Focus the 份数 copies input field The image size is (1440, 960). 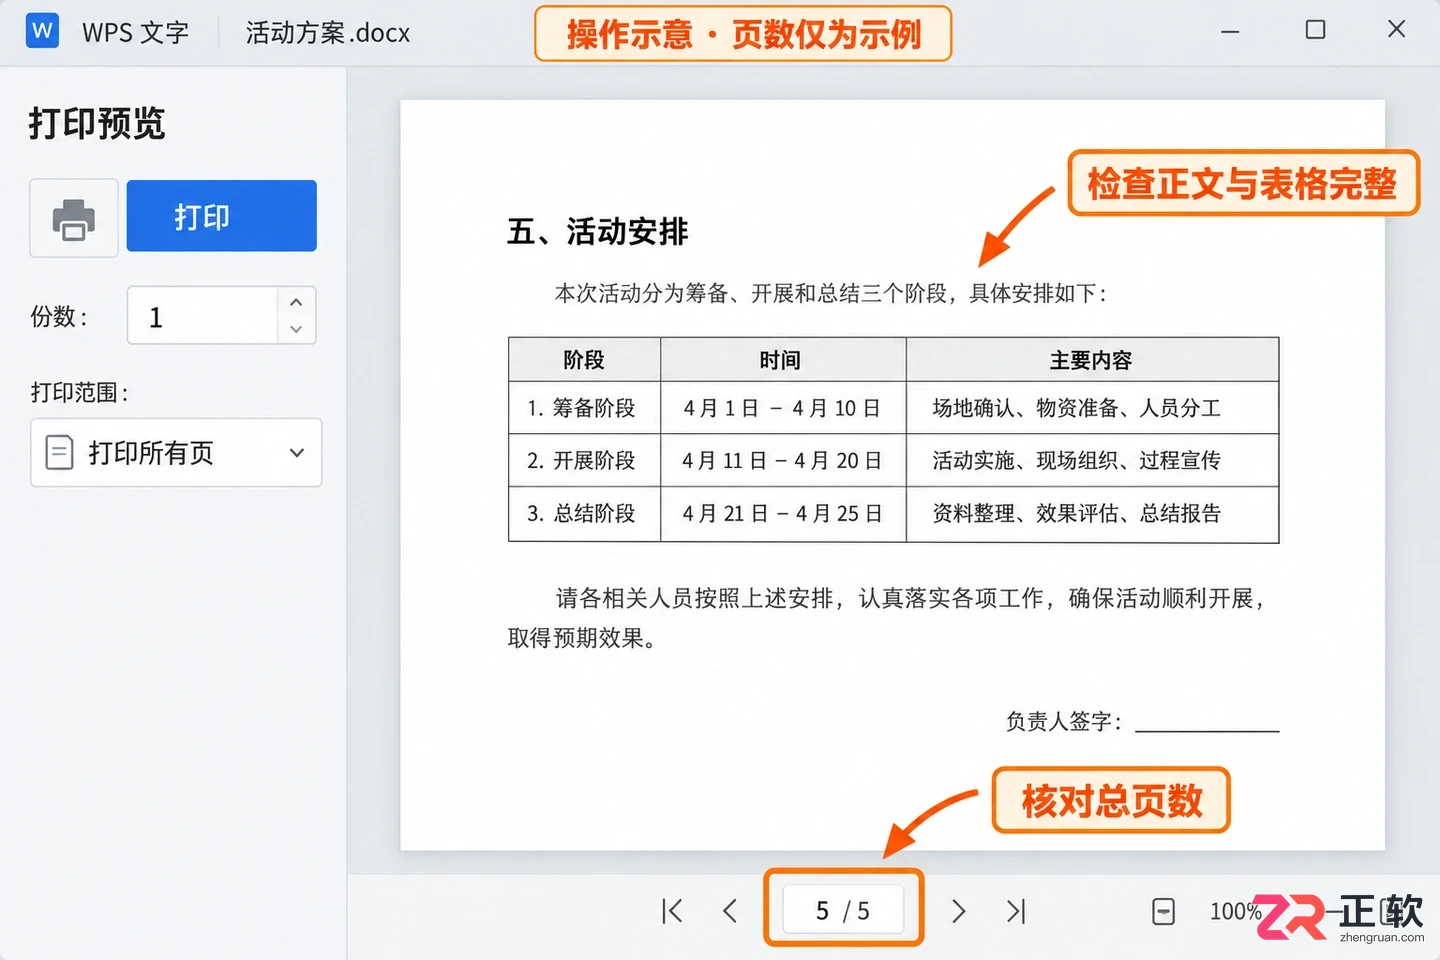pos(203,316)
